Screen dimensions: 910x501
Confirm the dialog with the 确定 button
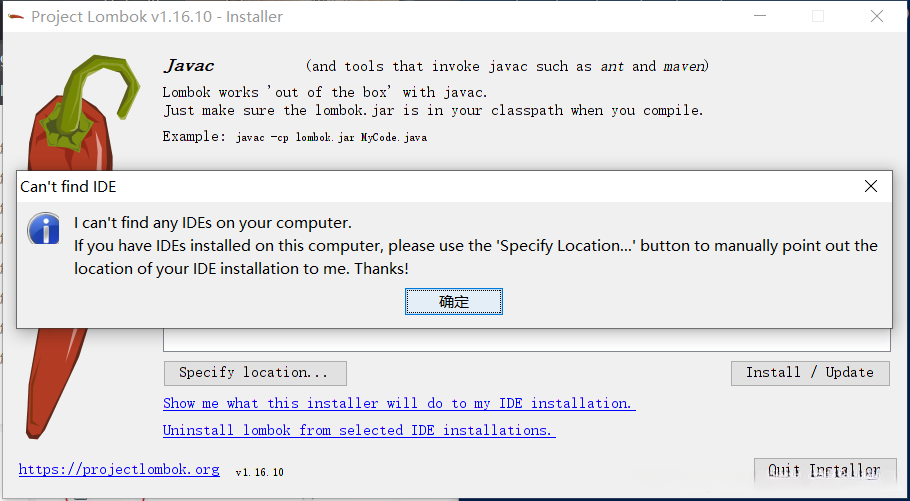point(453,302)
